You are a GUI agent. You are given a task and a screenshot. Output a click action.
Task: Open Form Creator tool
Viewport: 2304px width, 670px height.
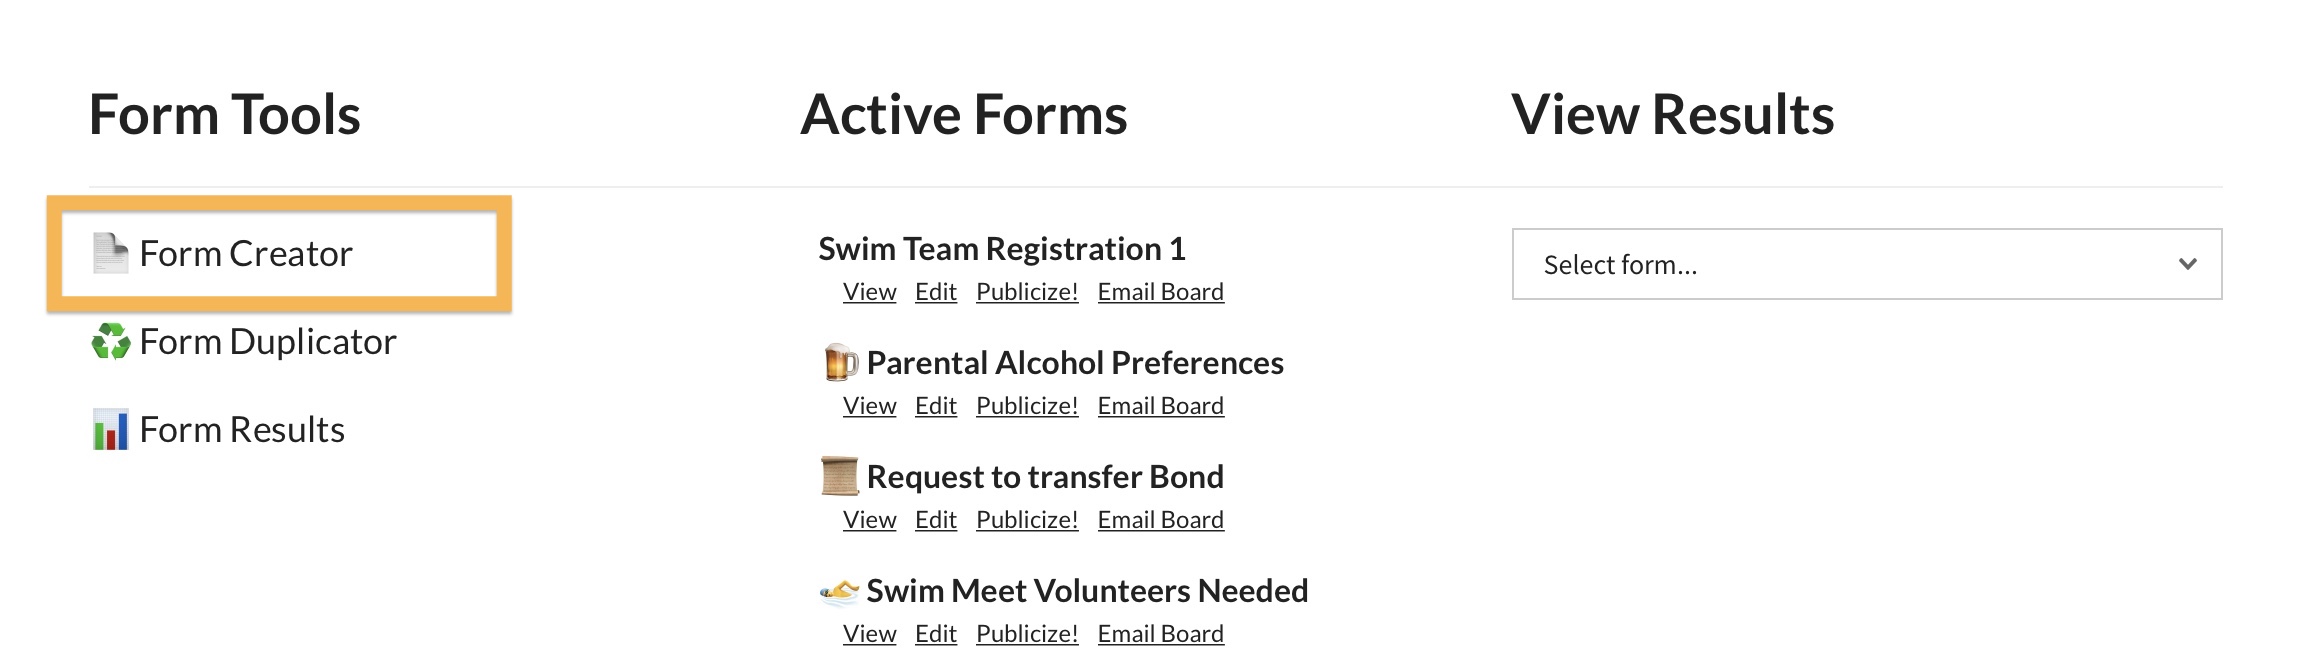246,254
